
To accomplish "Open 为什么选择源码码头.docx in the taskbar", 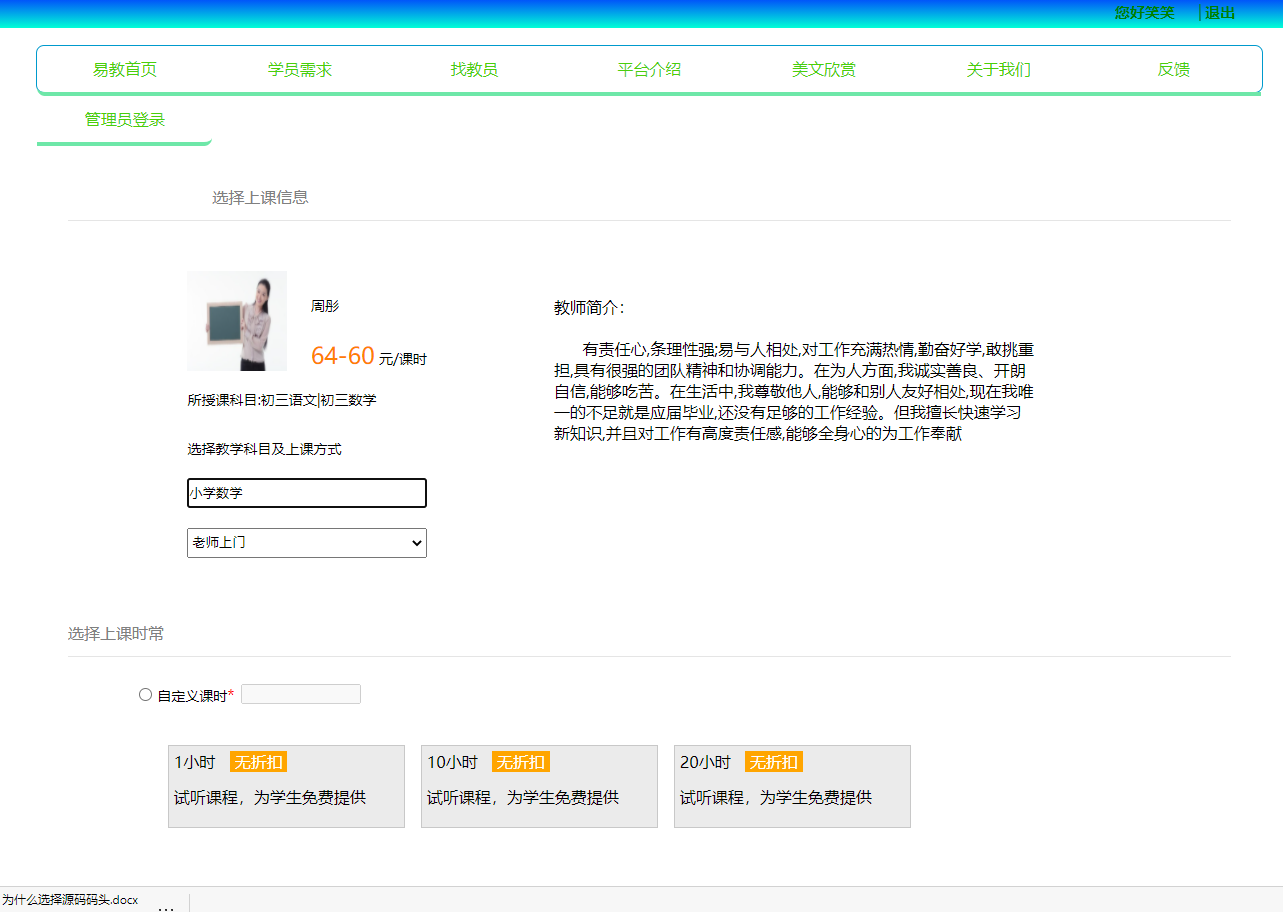I will 70,900.
